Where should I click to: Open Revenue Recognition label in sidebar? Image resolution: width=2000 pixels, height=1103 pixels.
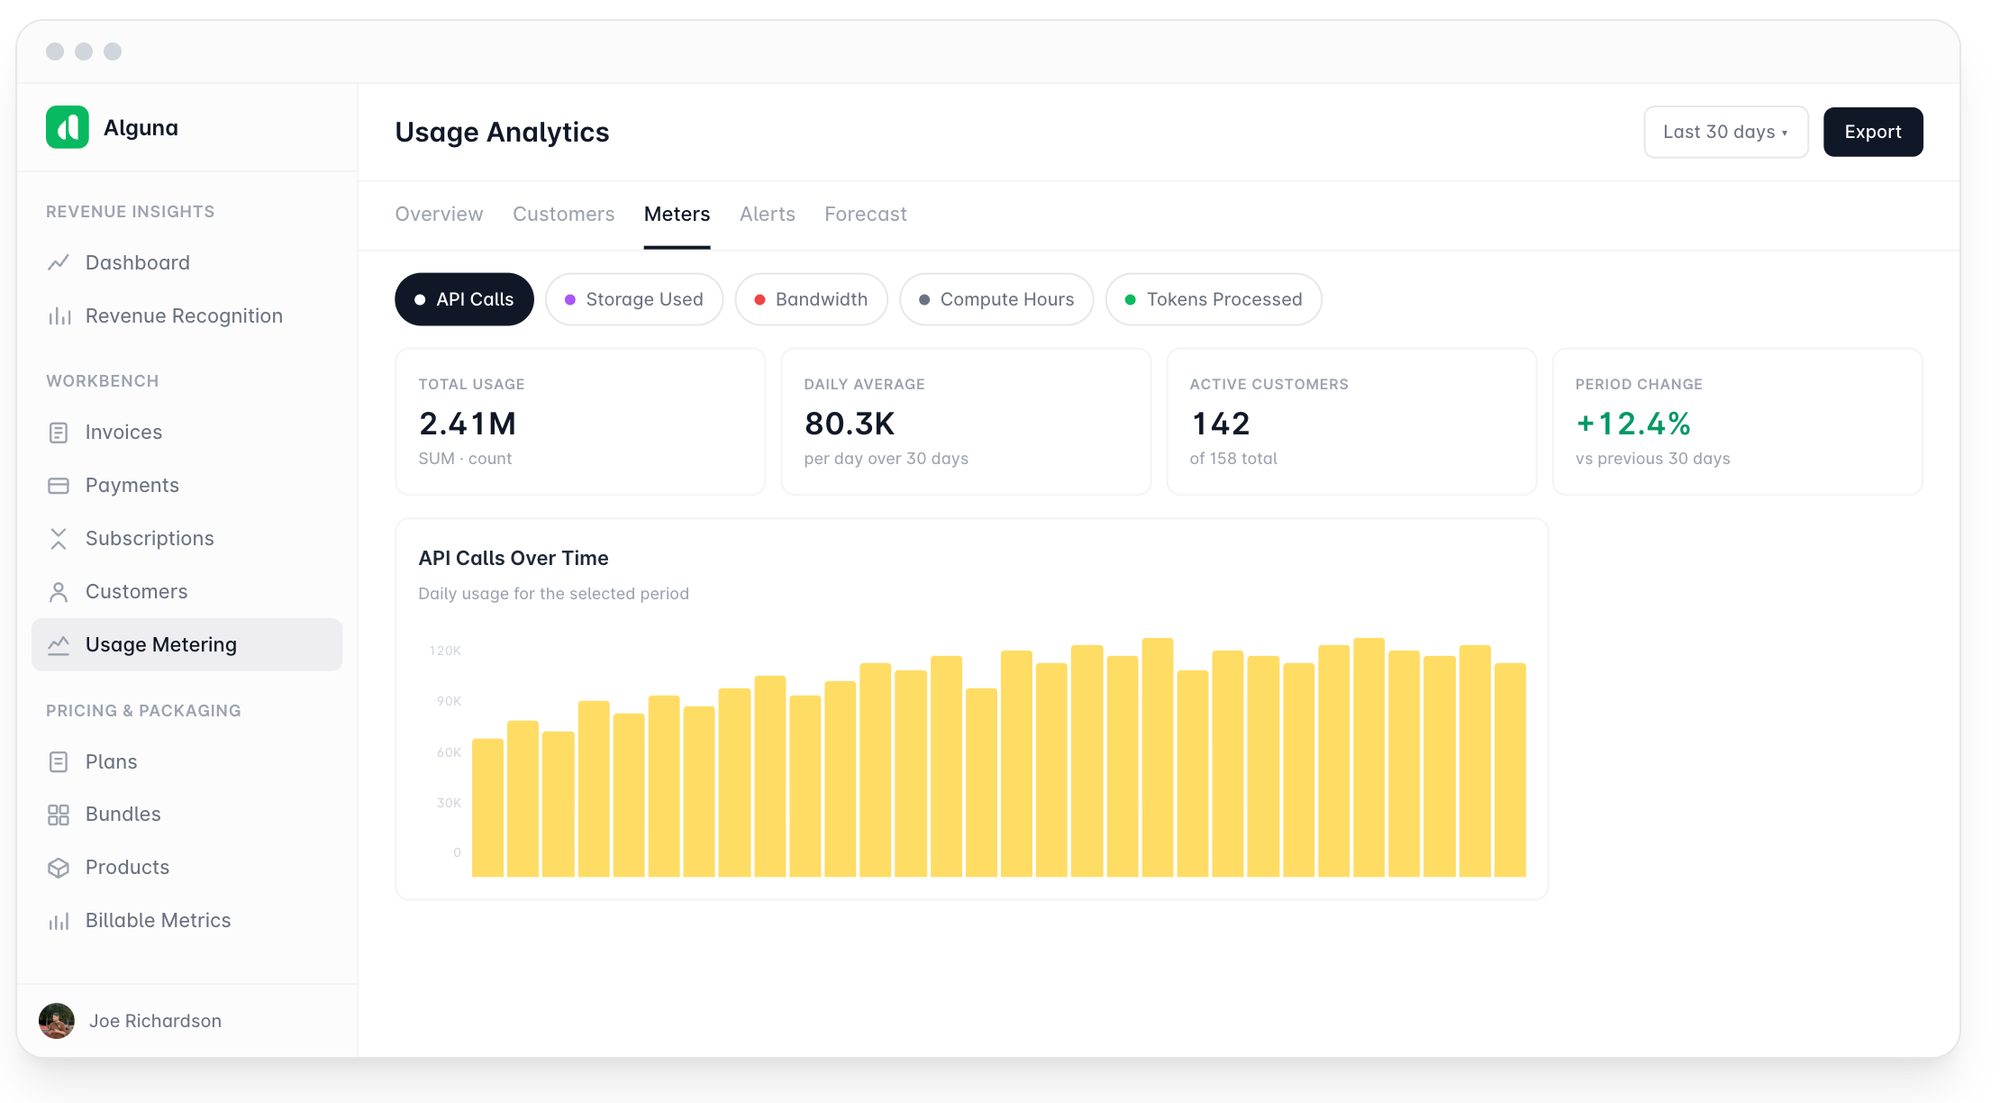pos(184,316)
